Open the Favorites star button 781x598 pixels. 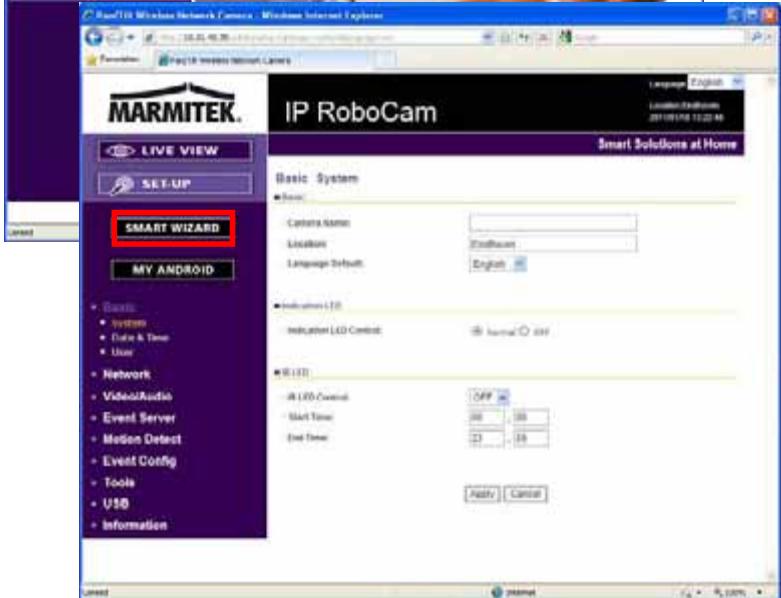pos(114,59)
